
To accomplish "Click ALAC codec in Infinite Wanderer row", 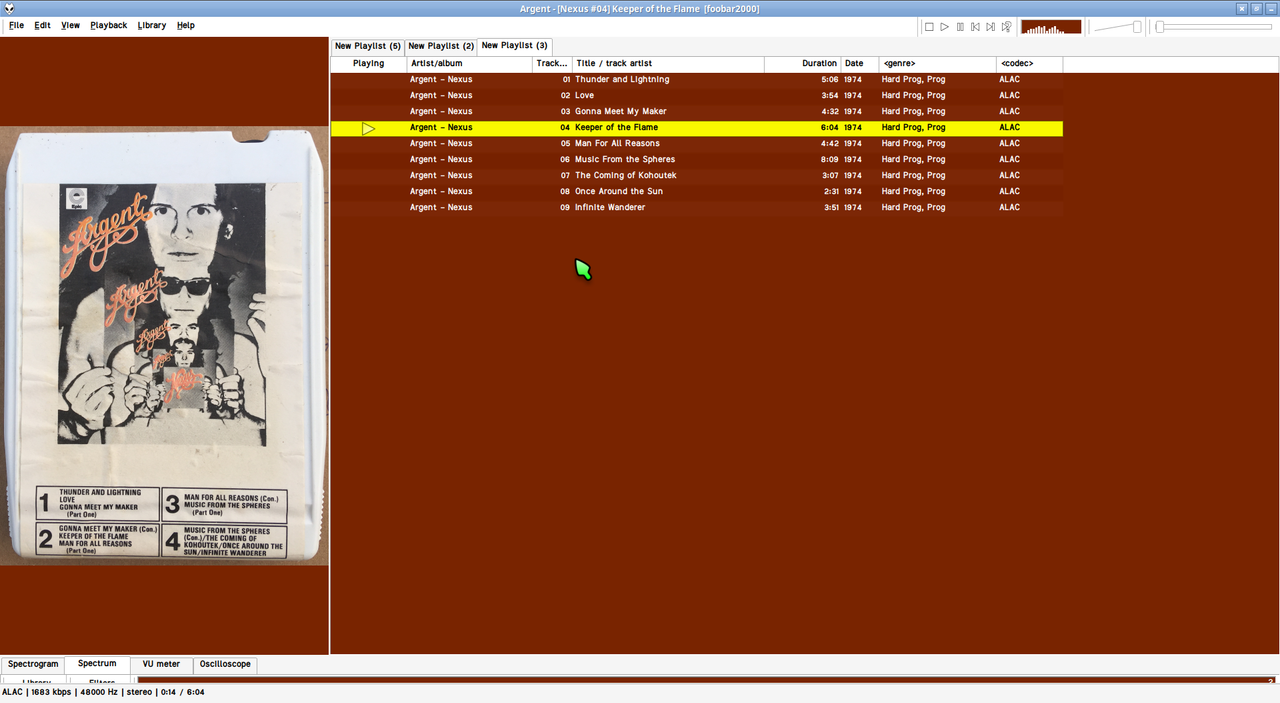I will tap(1009, 208).
